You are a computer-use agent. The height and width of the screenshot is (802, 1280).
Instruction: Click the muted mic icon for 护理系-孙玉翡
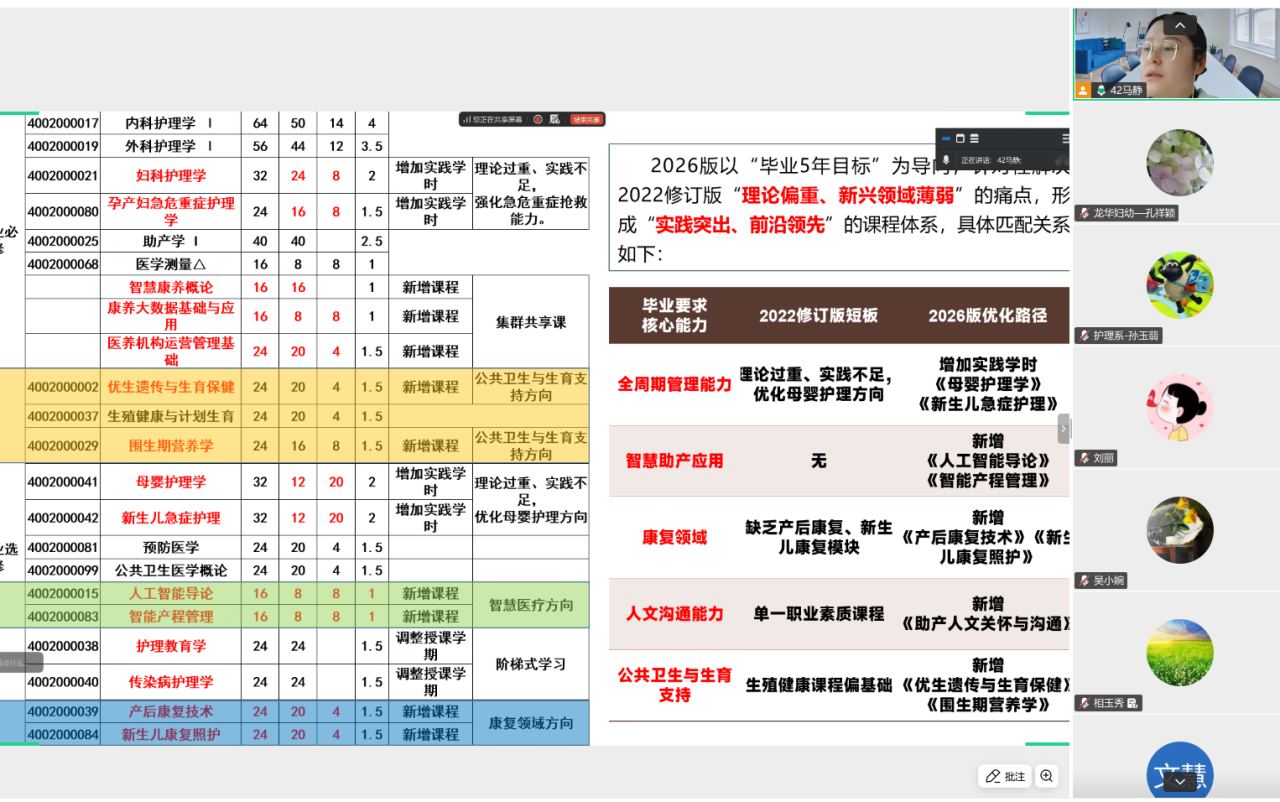point(1084,336)
